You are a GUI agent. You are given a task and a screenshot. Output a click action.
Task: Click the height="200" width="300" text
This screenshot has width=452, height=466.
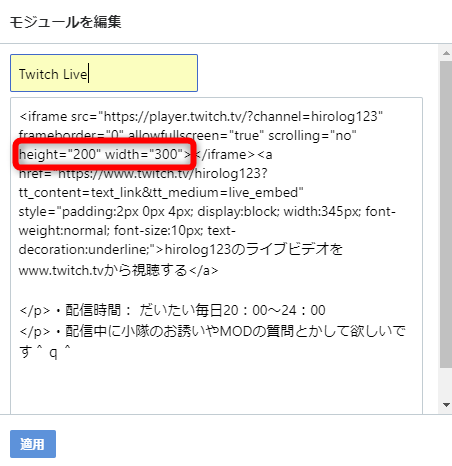pos(105,154)
